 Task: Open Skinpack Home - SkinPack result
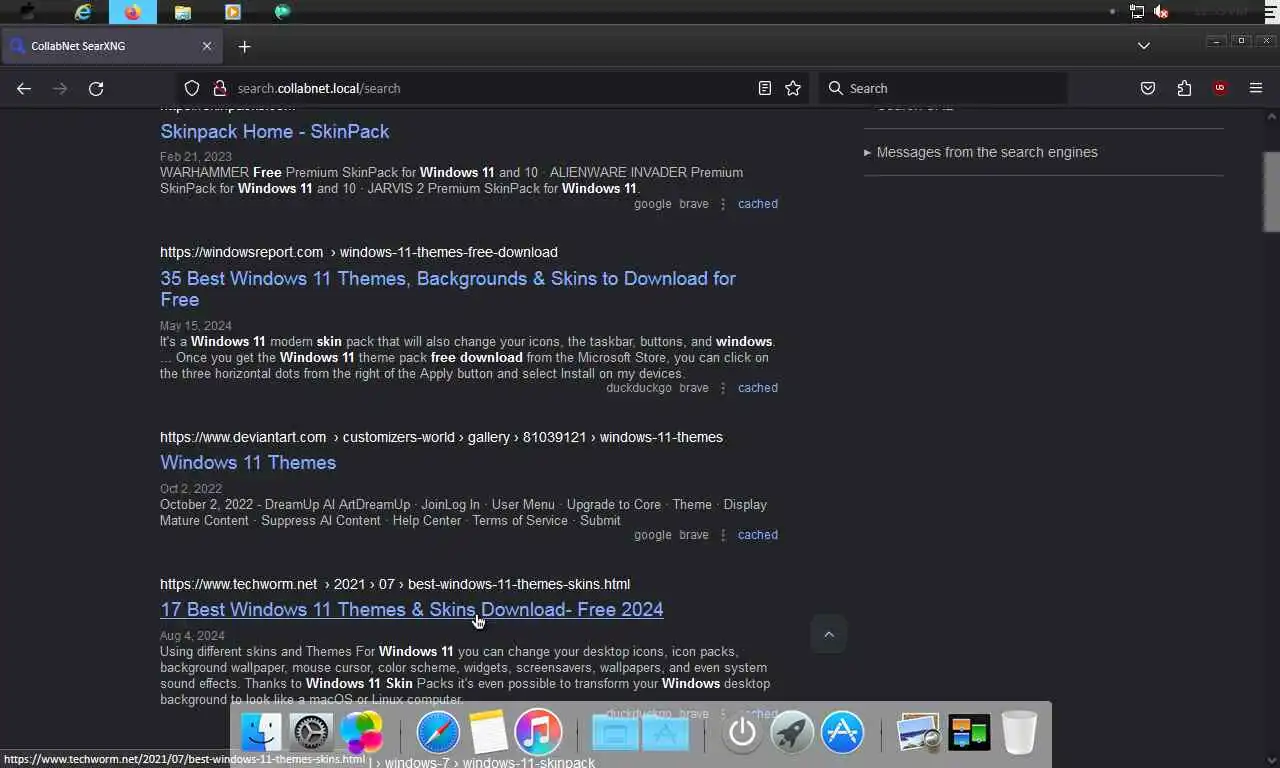pyautogui.click(x=275, y=131)
